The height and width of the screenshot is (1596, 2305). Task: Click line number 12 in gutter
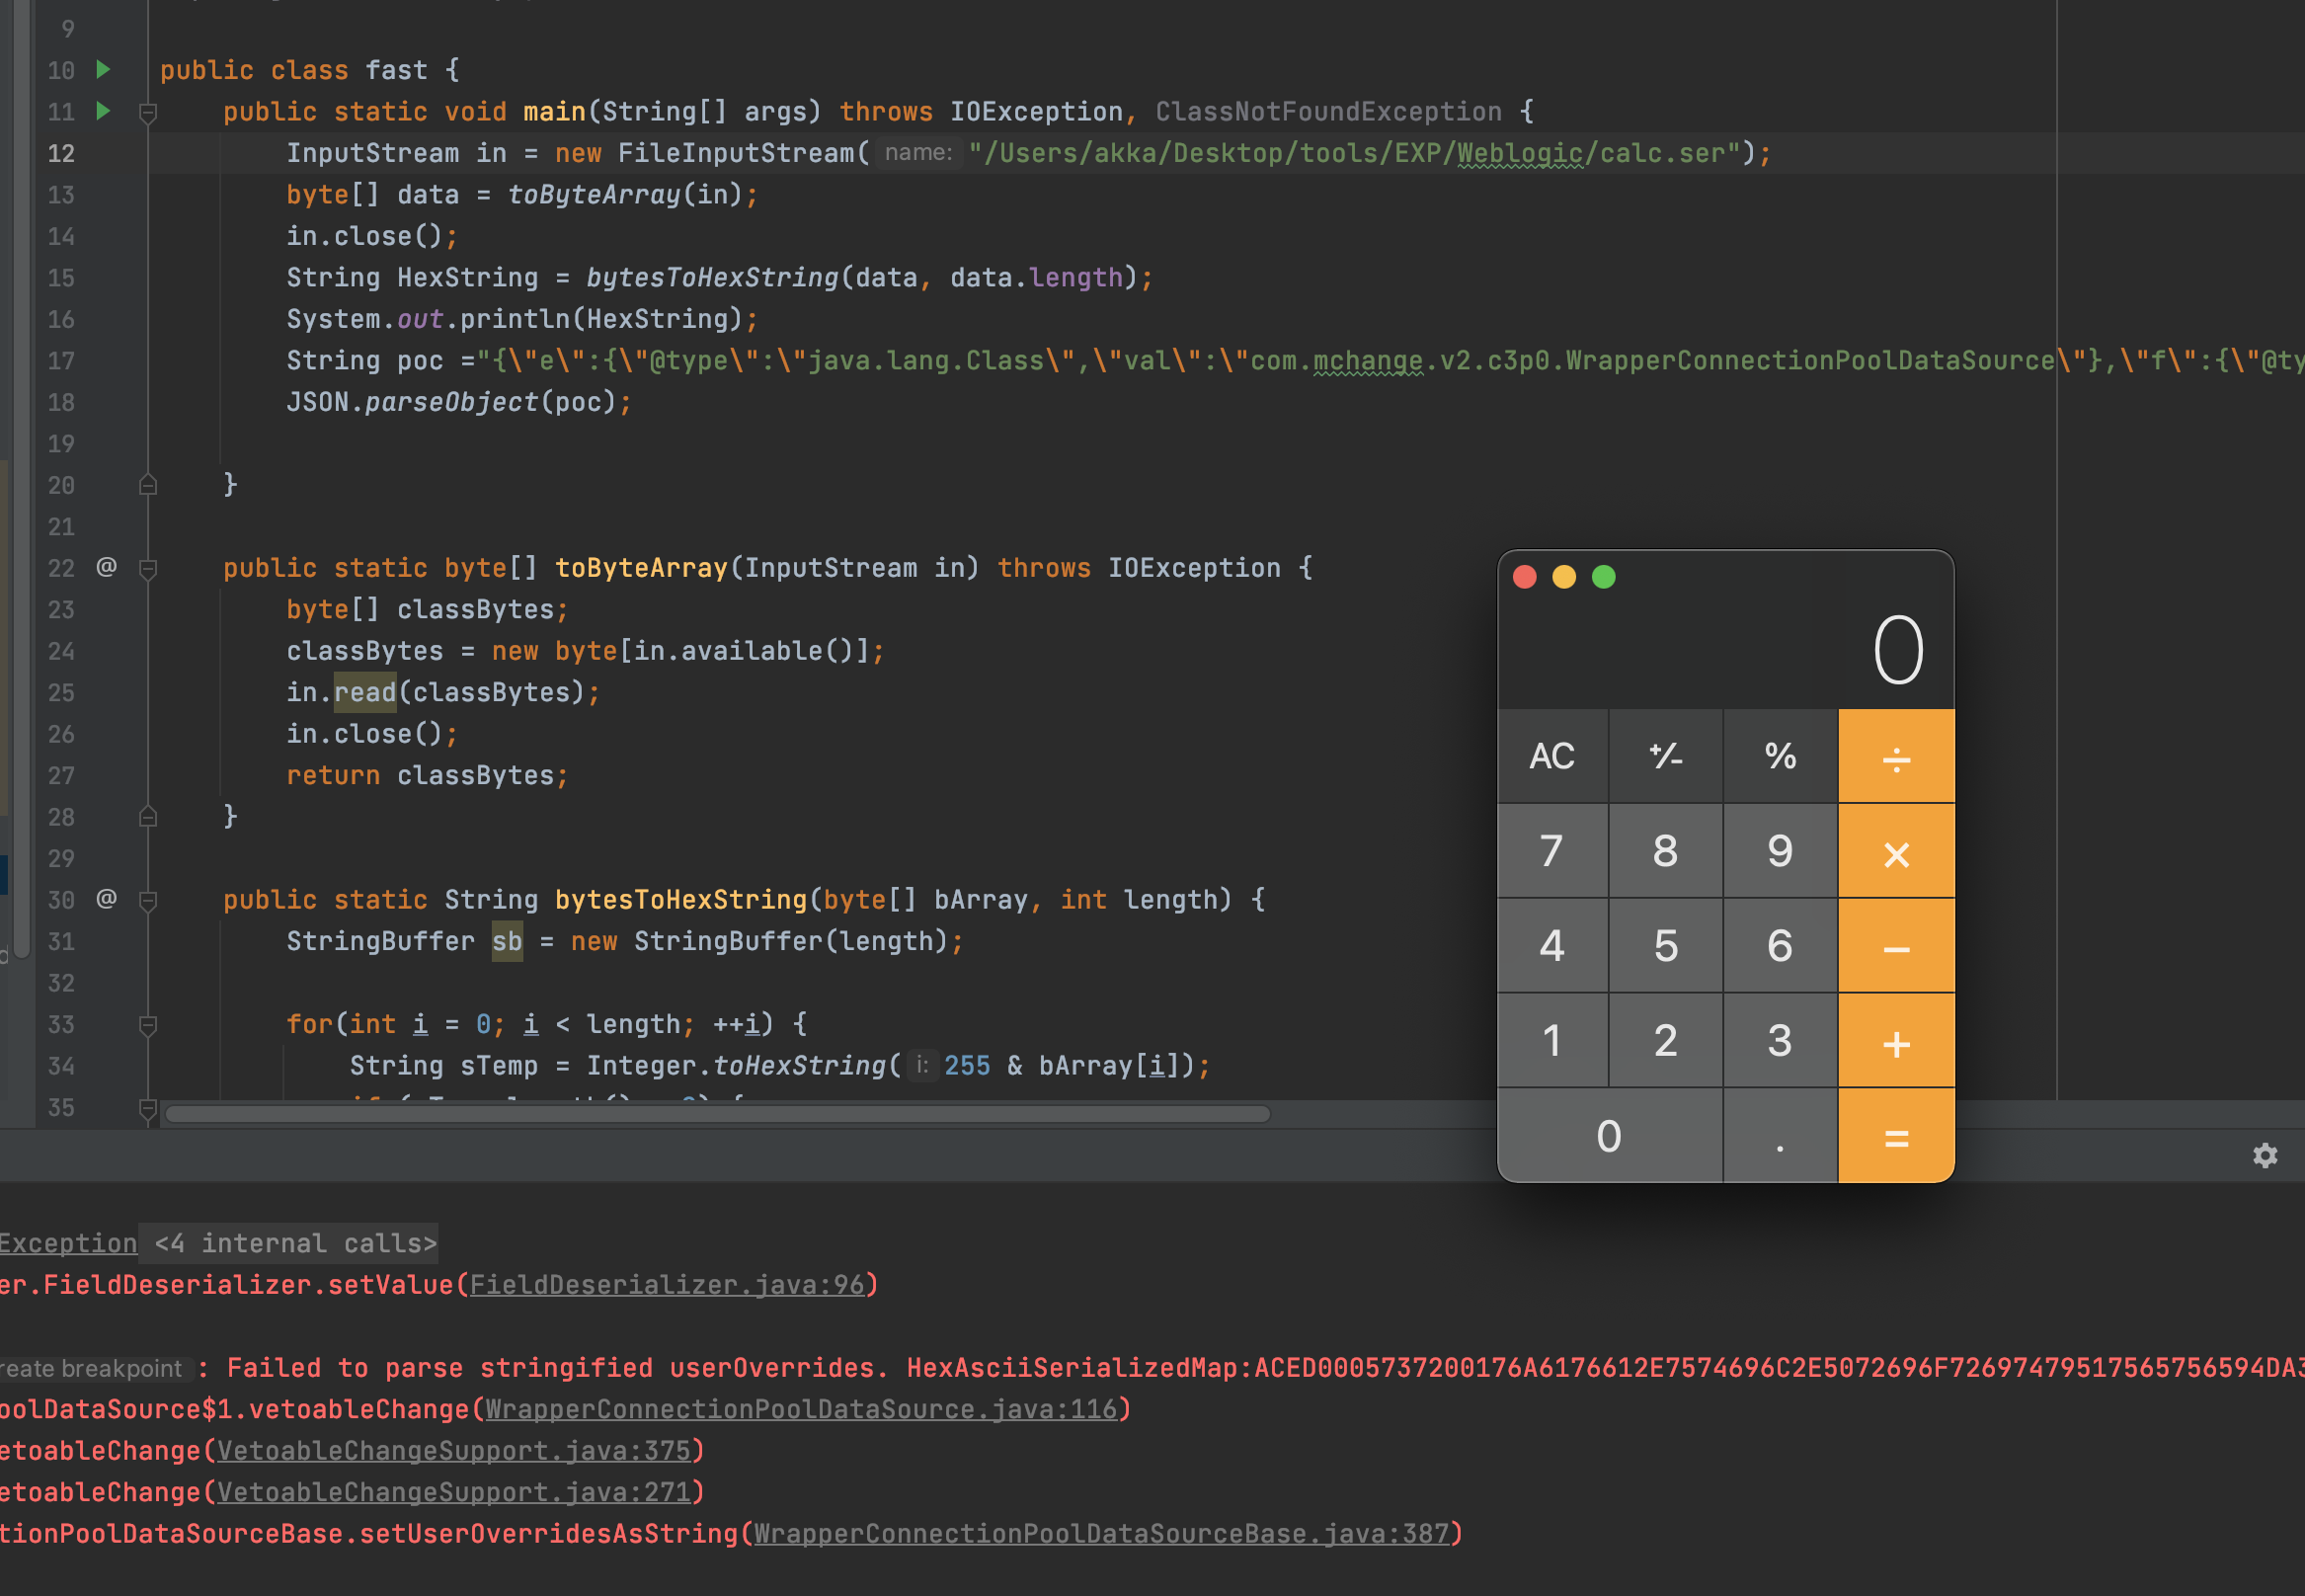(x=61, y=153)
